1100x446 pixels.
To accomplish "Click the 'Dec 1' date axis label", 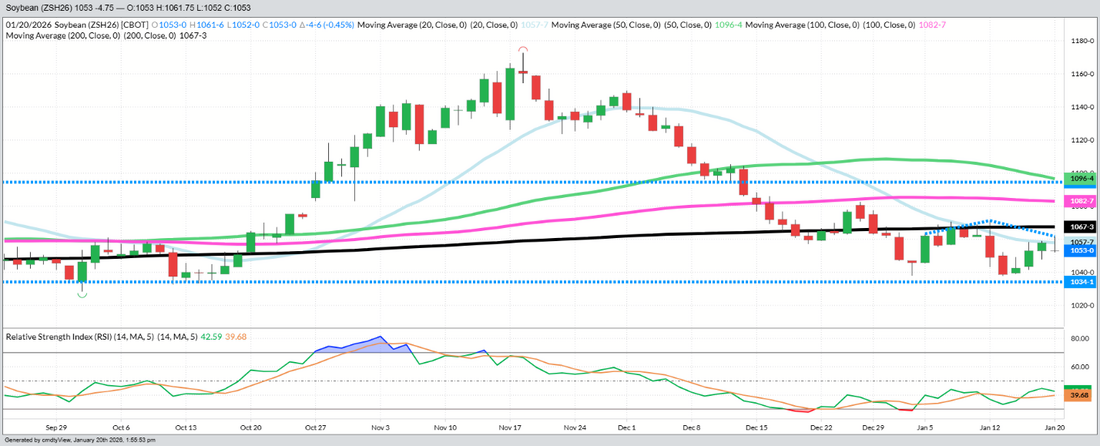I will tap(626, 427).
